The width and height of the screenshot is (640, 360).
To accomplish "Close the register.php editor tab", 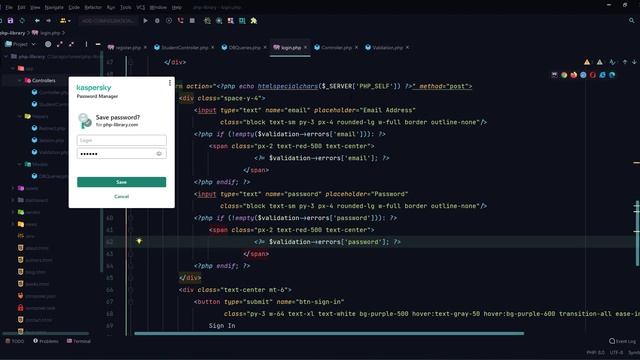I will pos(145,47).
